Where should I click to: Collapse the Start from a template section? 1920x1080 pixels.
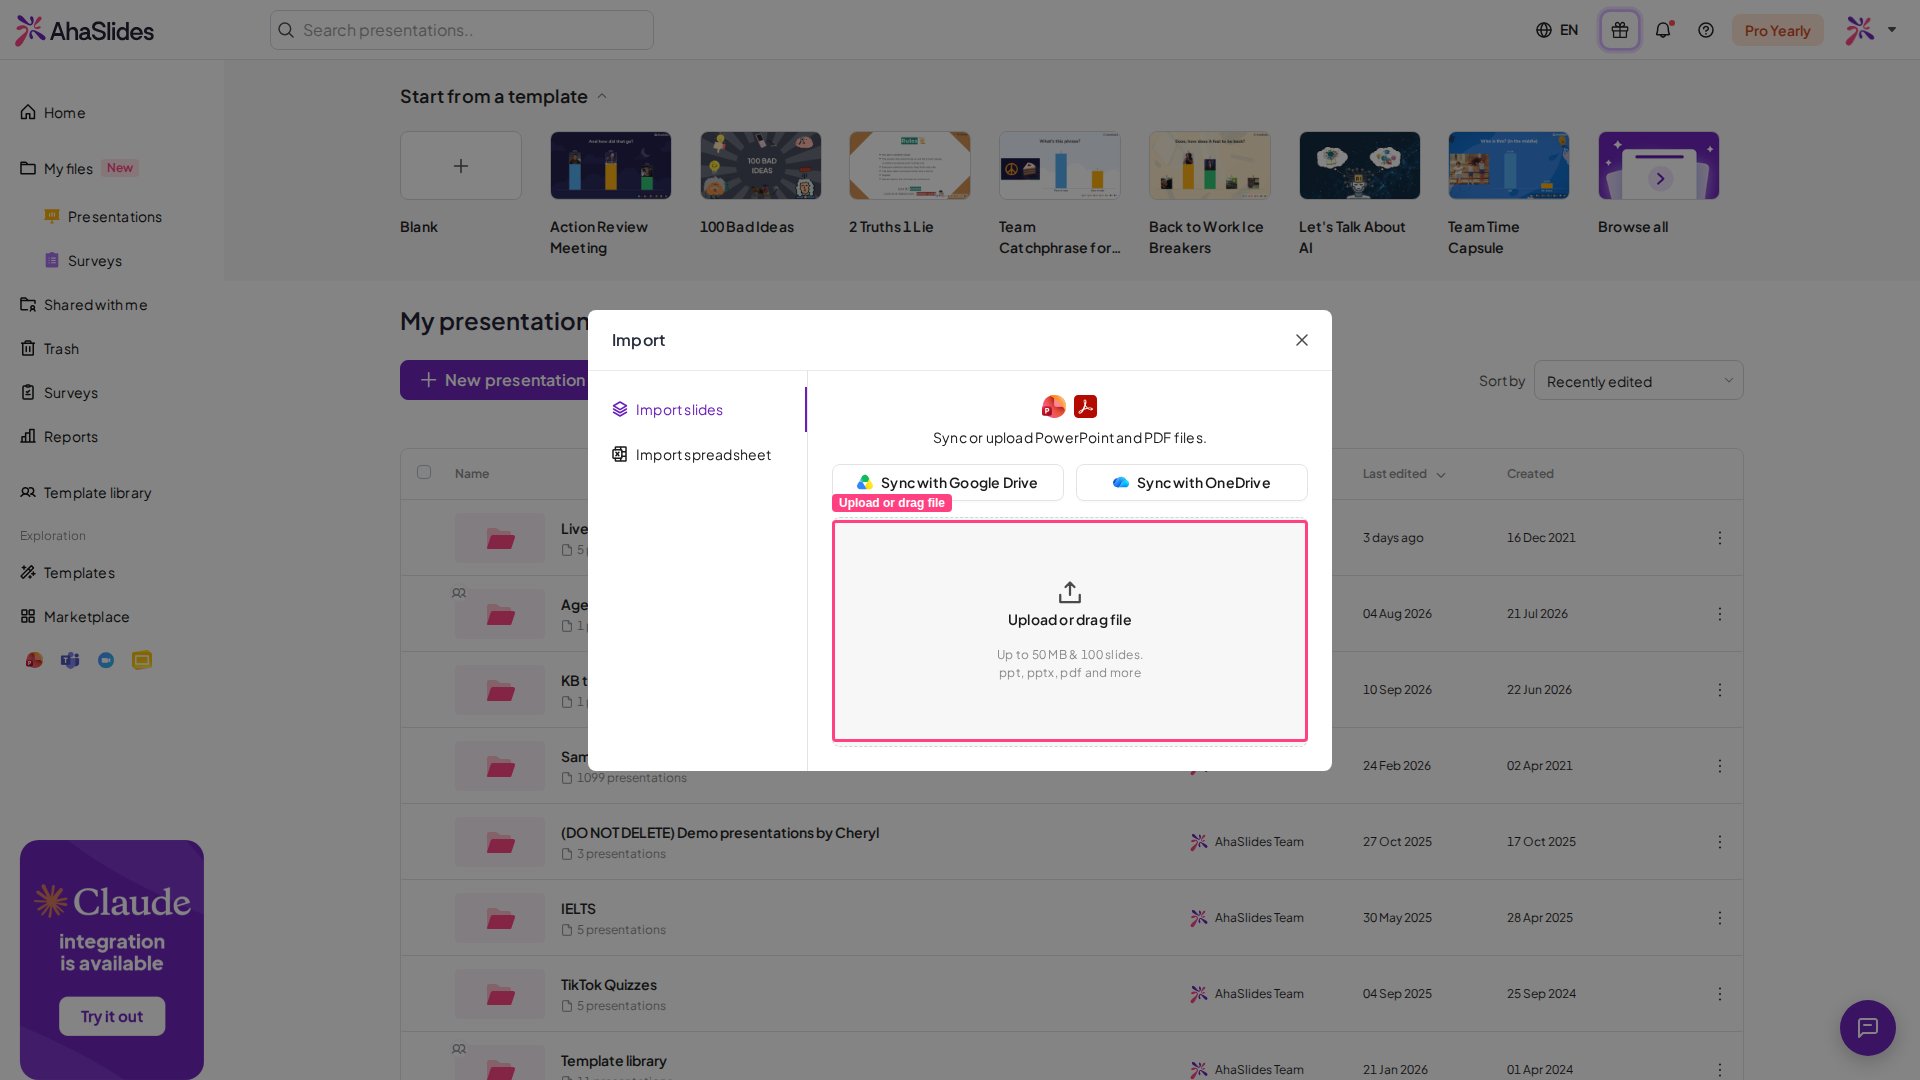(602, 97)
